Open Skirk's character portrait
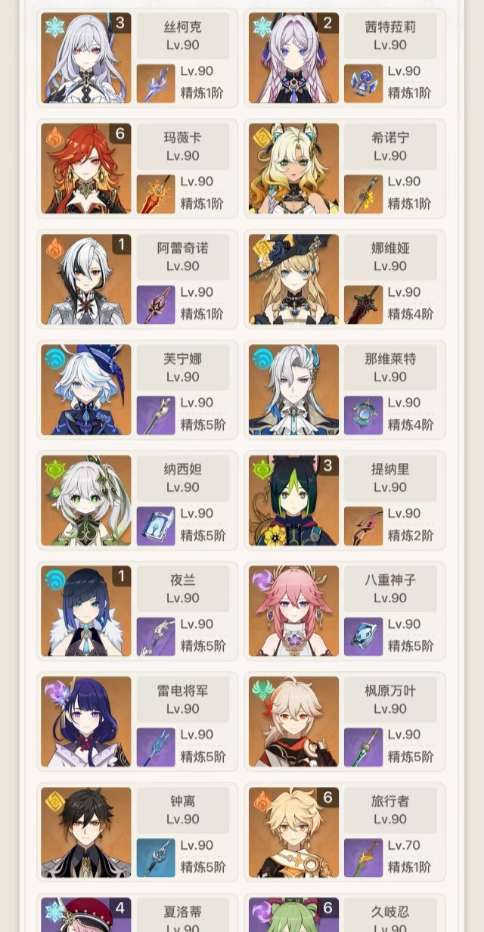Image resolution: width=484 pixels, height=932 pixels. click(x=86, y=58)
